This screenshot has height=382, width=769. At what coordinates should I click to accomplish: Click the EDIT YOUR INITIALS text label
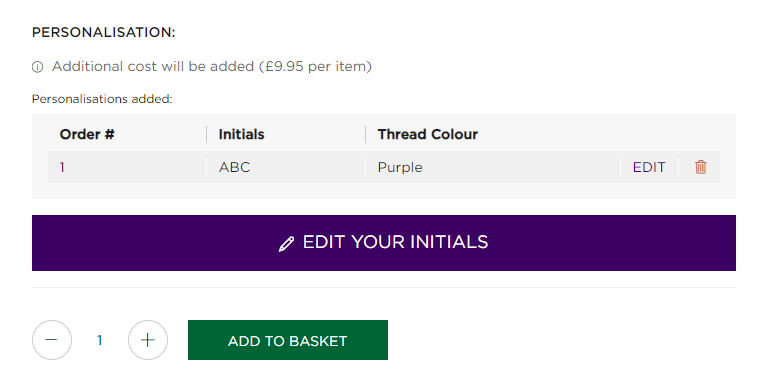pyautogui.click(x=395, y=242)
